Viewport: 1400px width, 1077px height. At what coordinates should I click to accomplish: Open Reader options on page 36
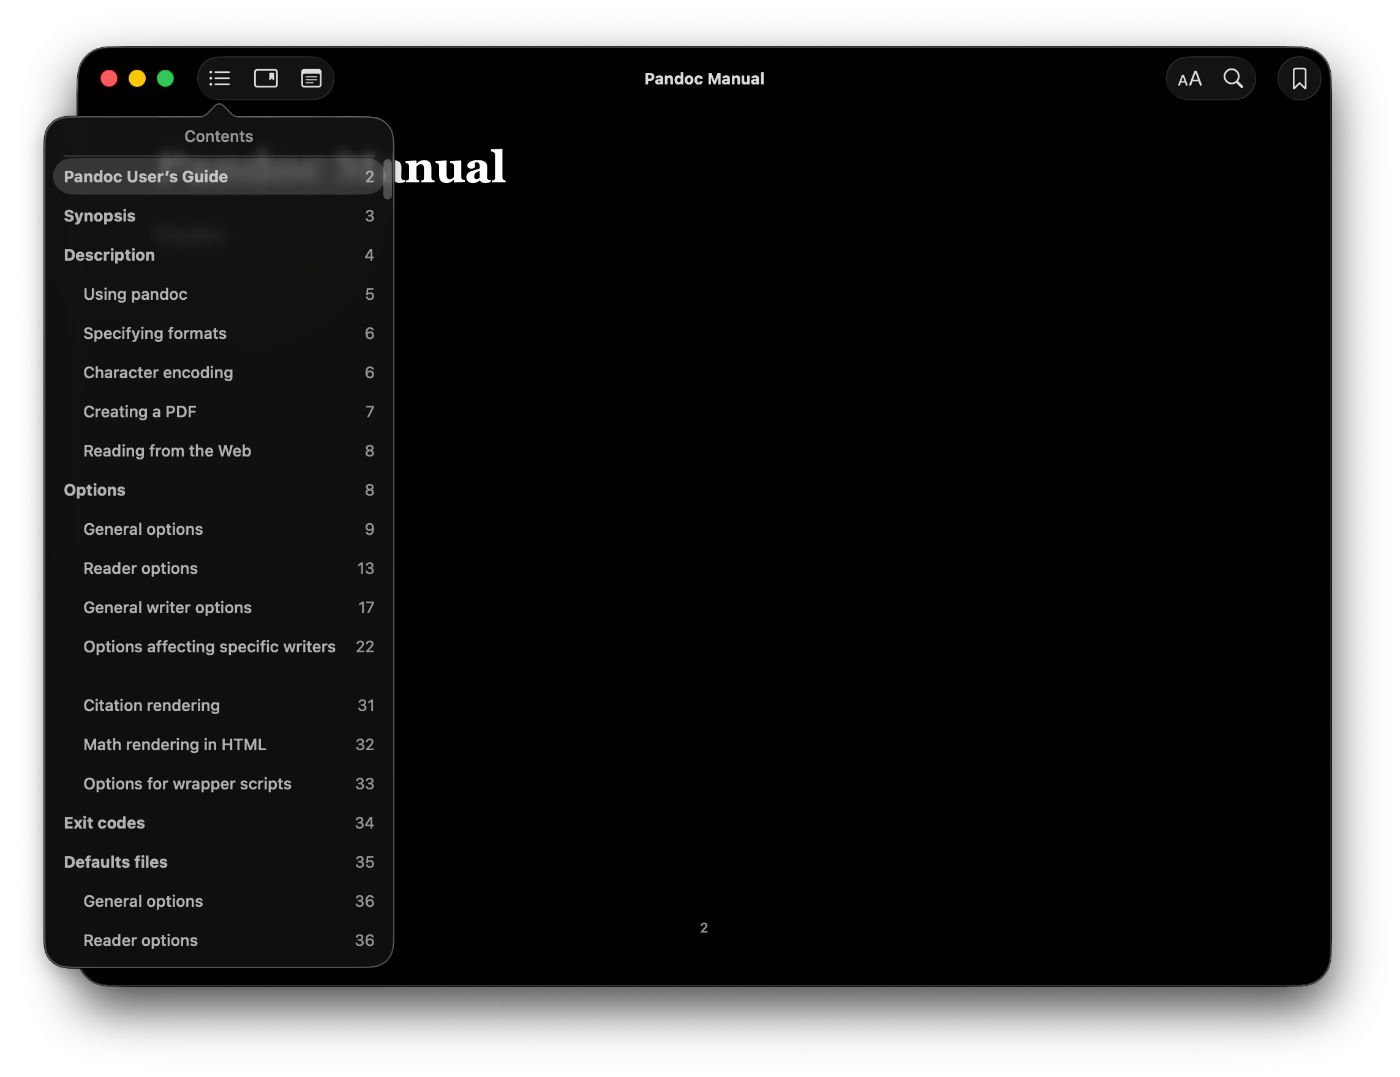click(x=218, y=940)
